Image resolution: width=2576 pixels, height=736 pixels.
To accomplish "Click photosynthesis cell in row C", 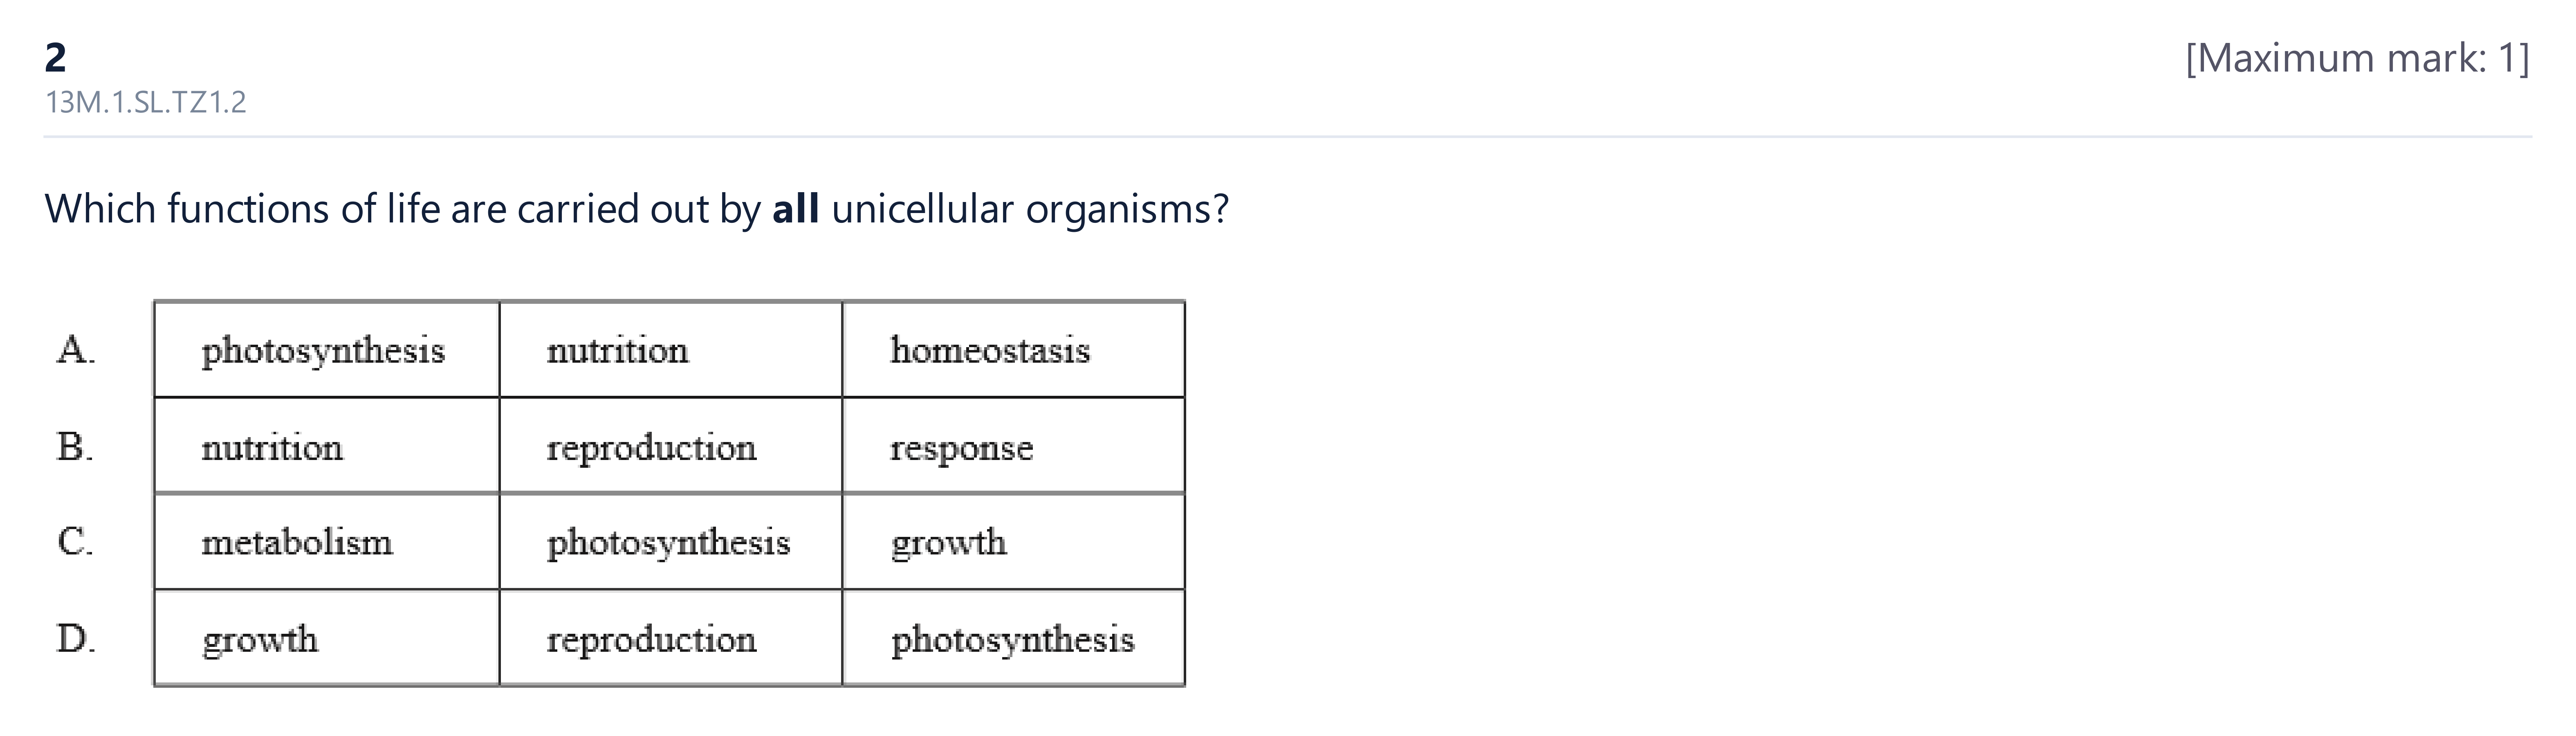I will [x=670, y=541].
